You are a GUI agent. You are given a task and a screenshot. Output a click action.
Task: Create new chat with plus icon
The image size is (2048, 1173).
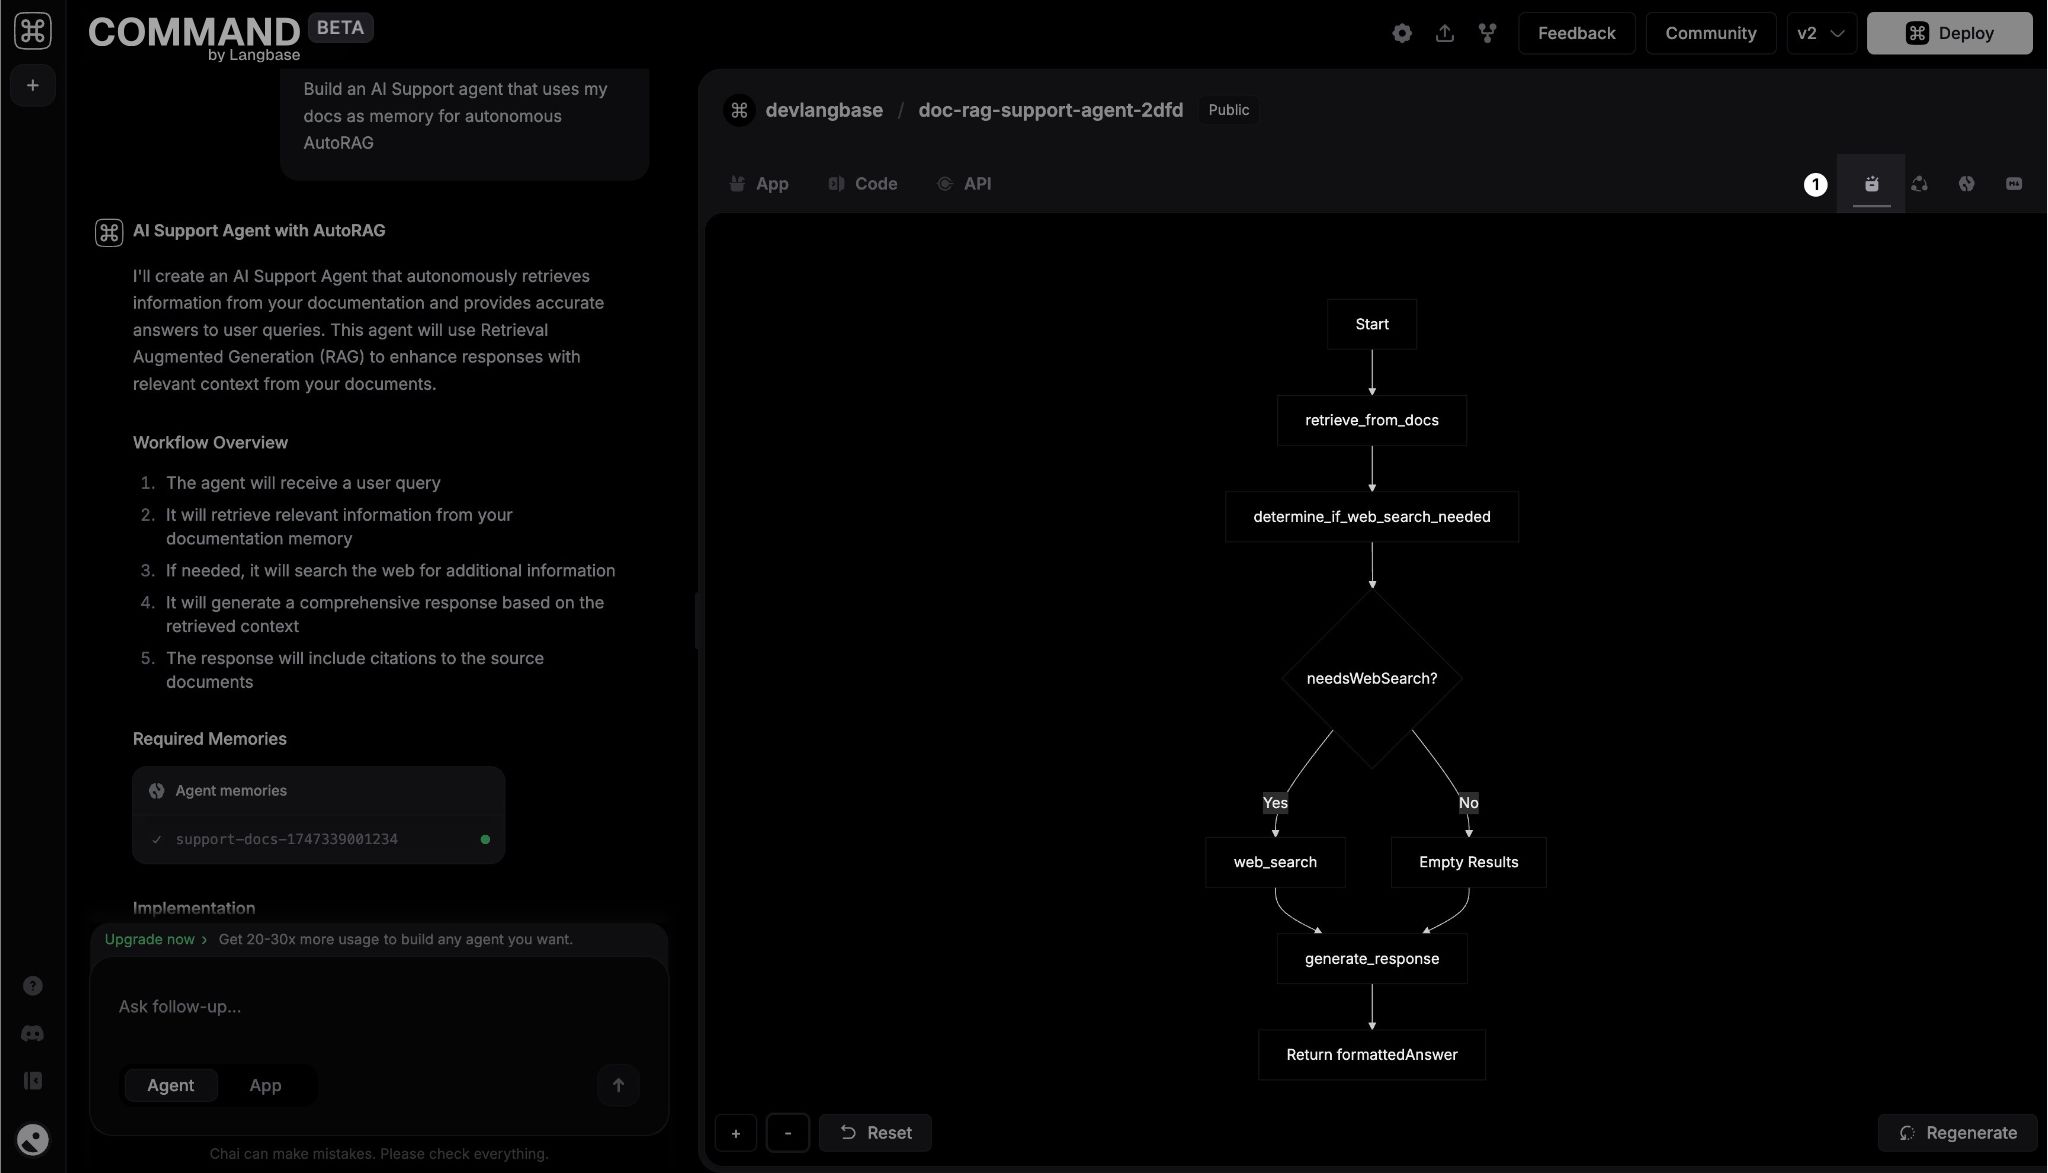pyautogui.click(x=33, y=86)
